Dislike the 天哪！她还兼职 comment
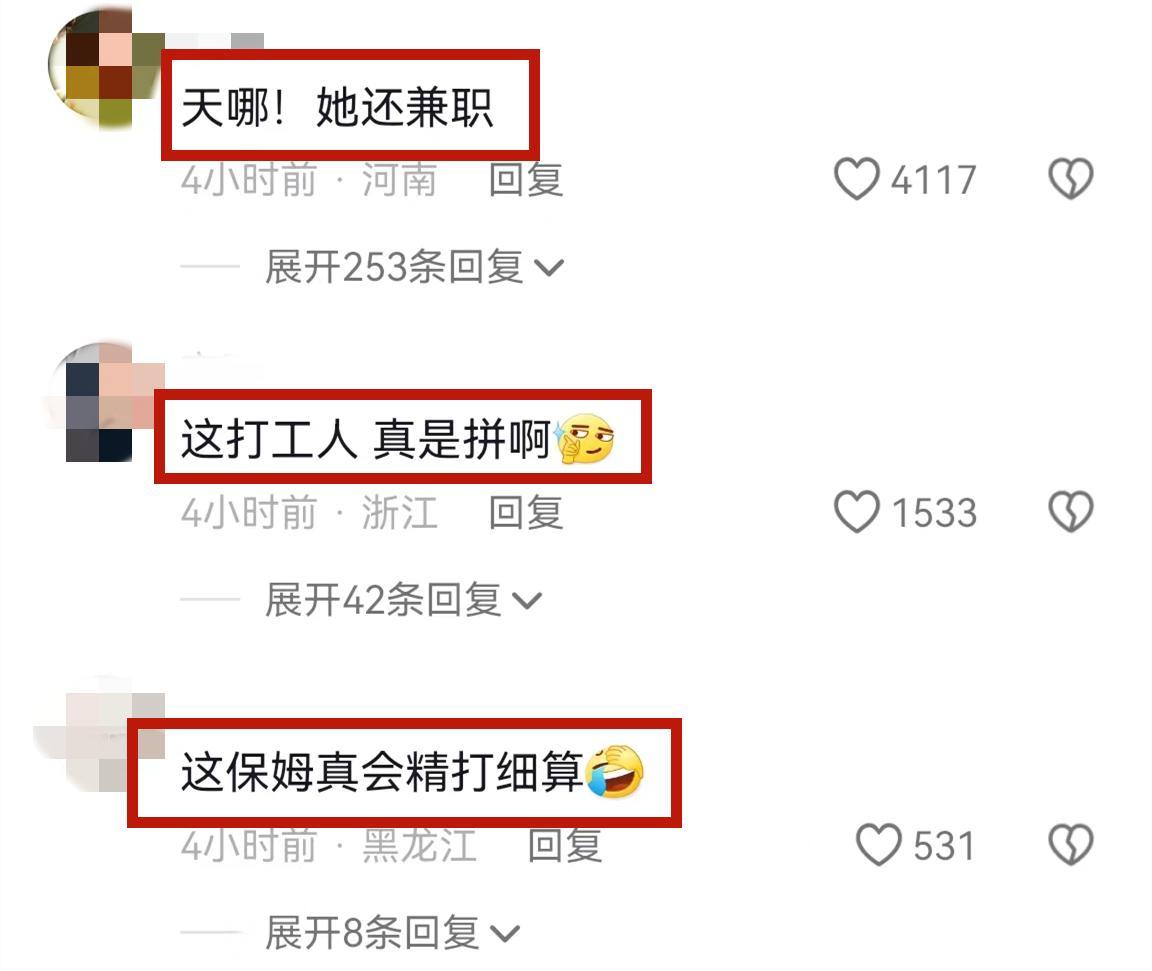 click(x=1070, y=178)
